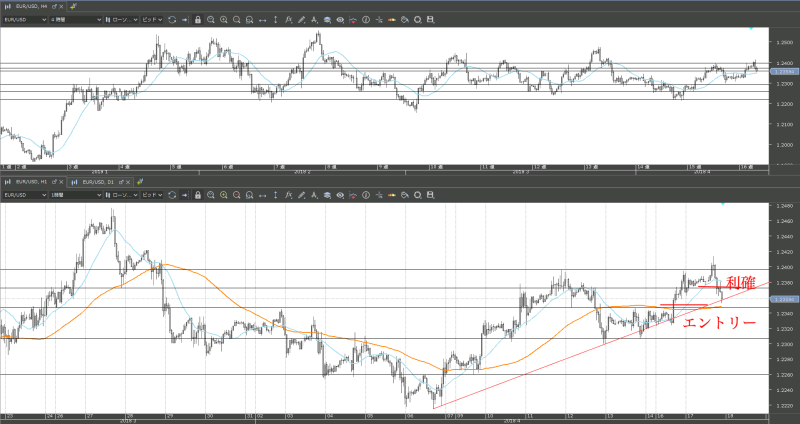Screen dimensions: 800x424
Task: Open the 4-hour timeframe dropdown
Action: (76, 20)
